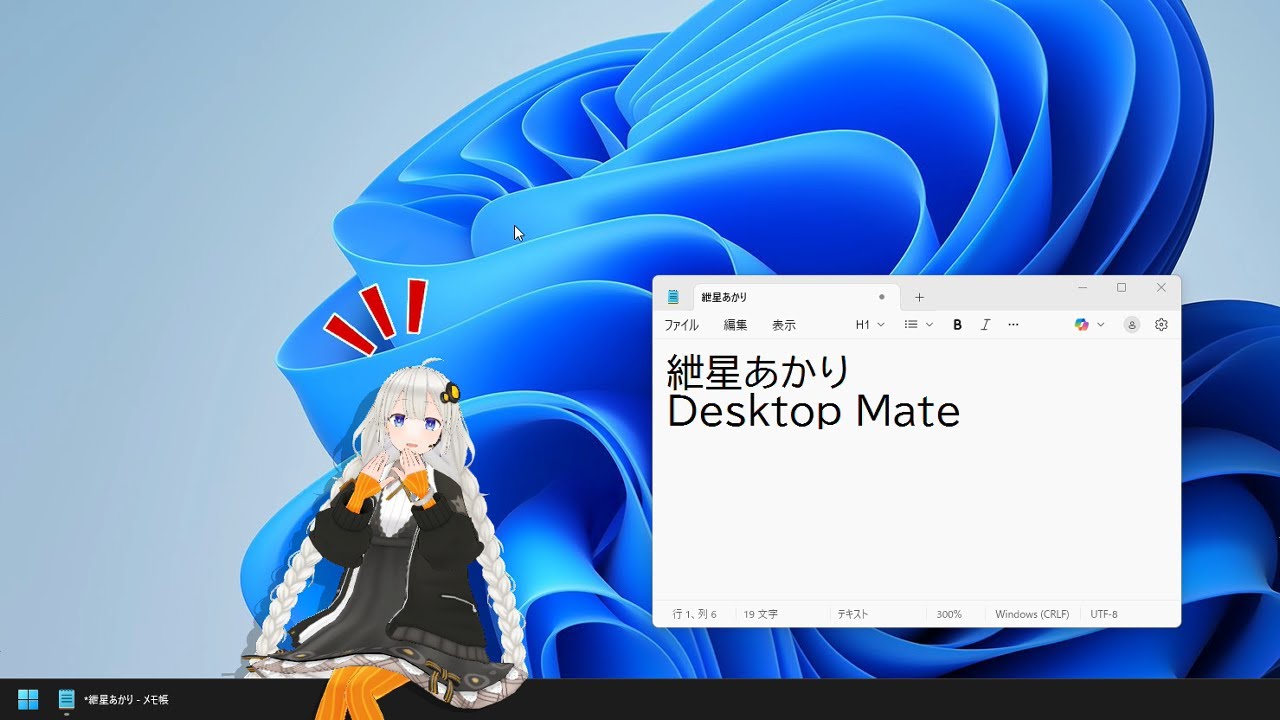Select the 紲星あかり tab
Image resolution: width=1280 pixels, height=720 pixels.
click(x=796, y=297)
